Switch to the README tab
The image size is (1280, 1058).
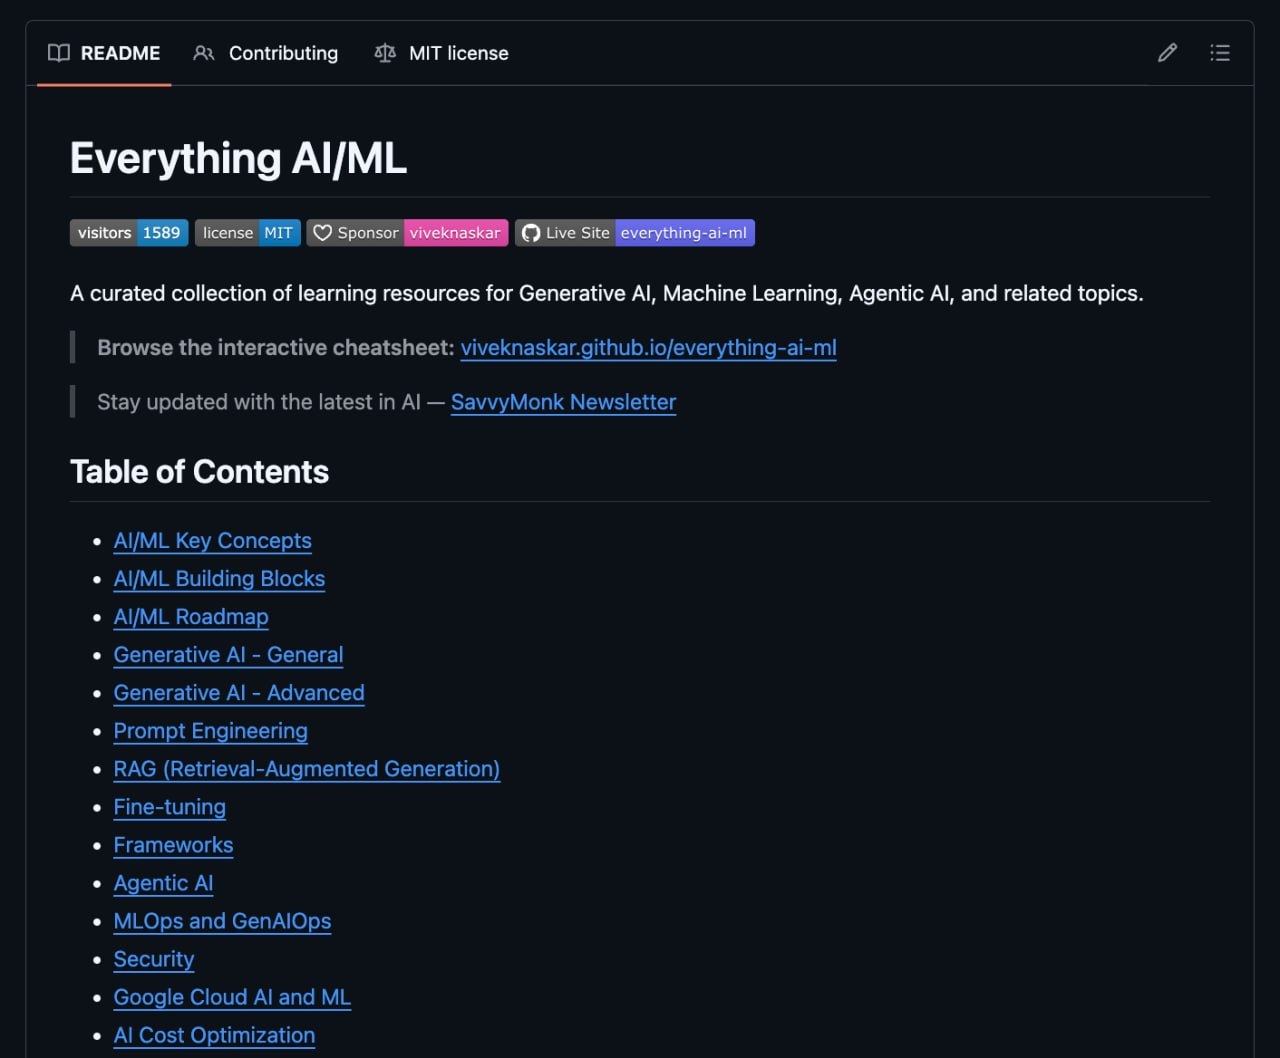point(104,53)
